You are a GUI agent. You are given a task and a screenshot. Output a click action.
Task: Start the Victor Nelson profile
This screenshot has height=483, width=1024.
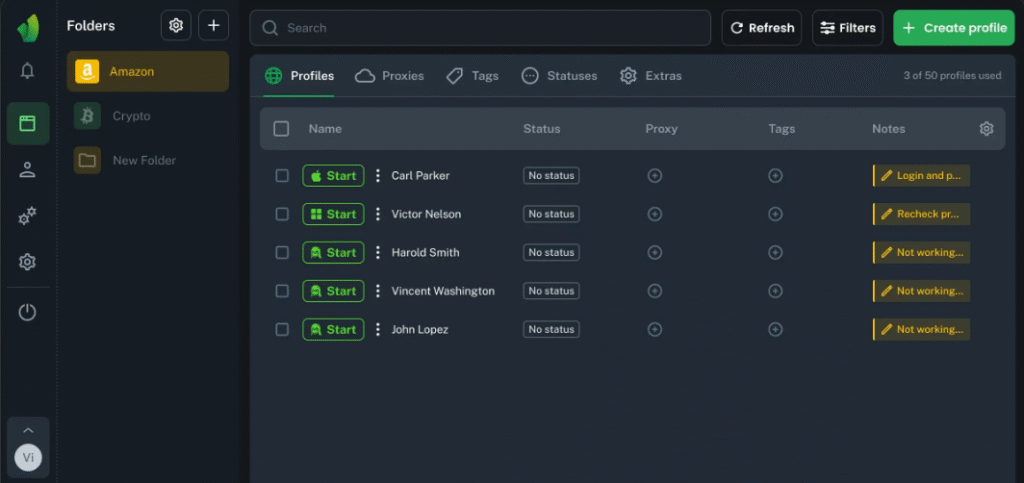pos(333,214)
